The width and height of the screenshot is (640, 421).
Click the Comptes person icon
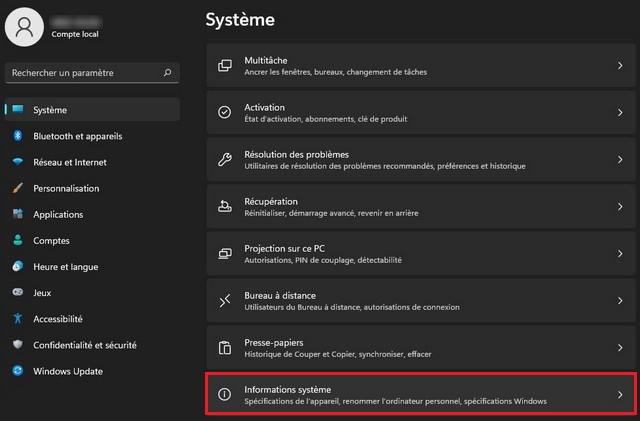(18, 240)
